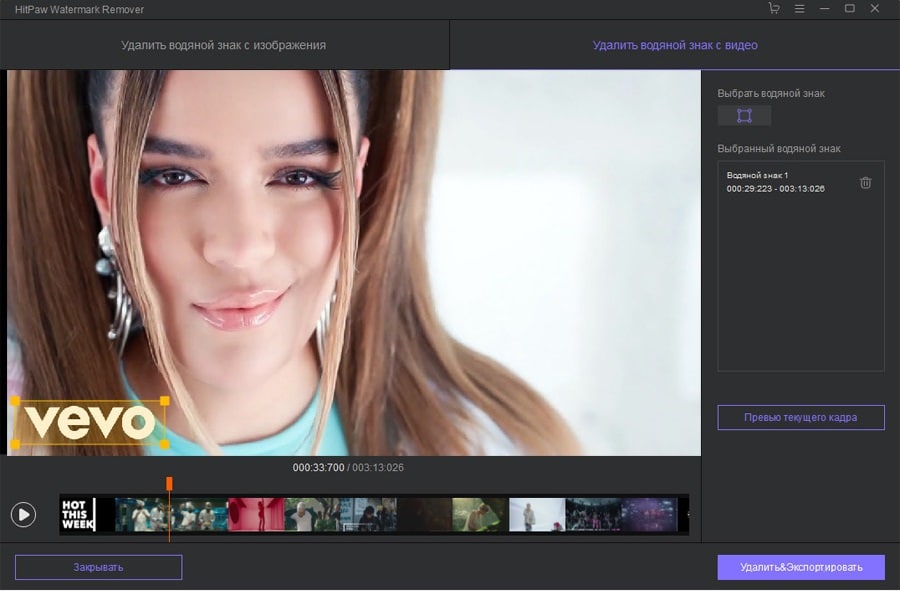
Task: Click 'HOT THIS WEEK' thumbnail in timeline
Action: coord(79,515)
